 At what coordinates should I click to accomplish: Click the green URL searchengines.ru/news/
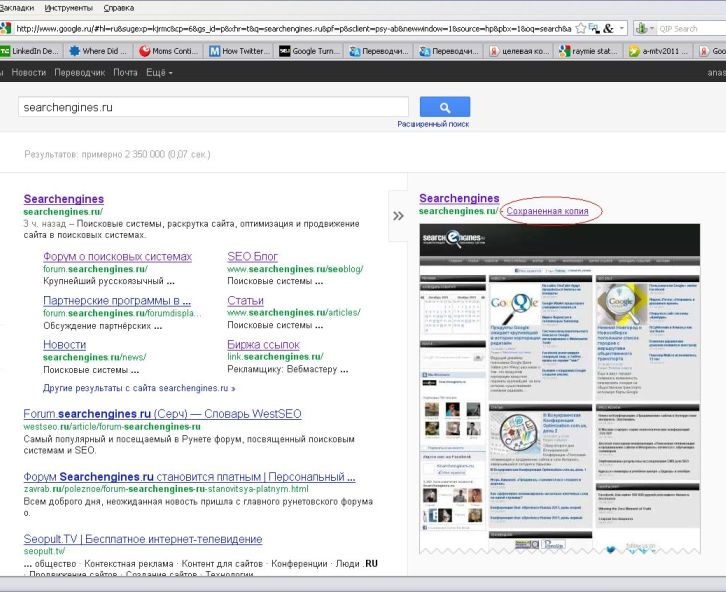[94, 357]
